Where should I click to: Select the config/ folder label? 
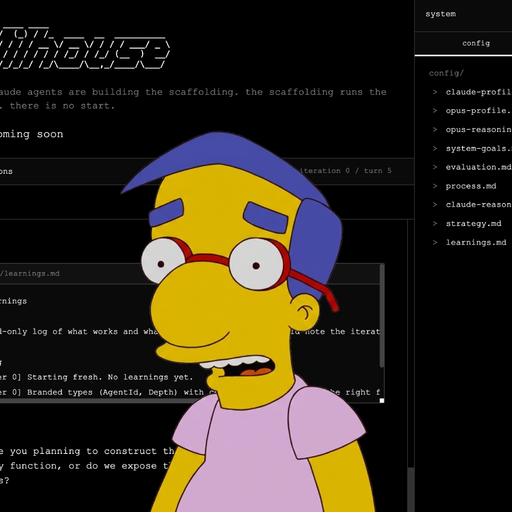[446, 73]
